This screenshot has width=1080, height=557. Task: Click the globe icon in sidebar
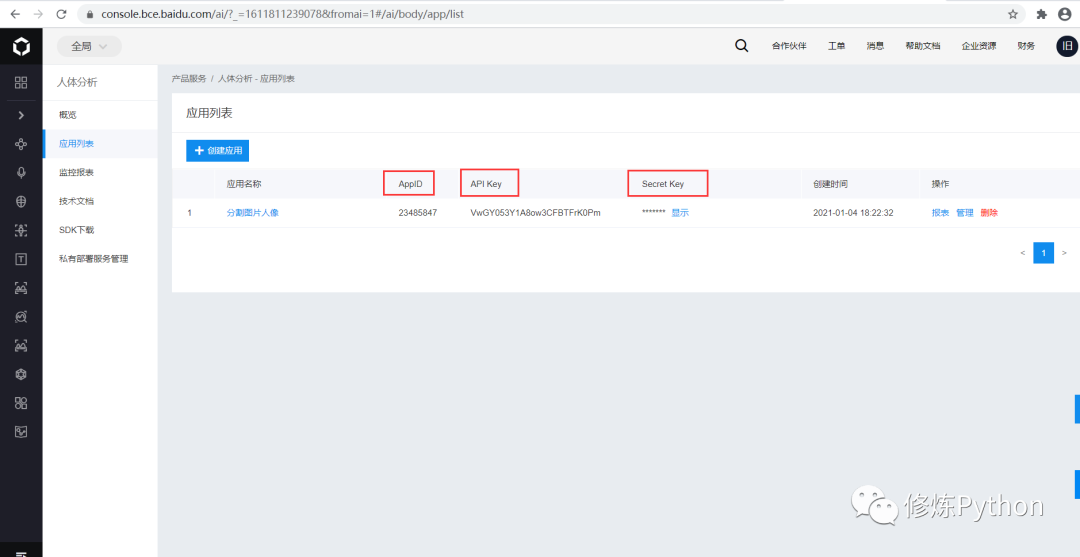click(21, 202)
